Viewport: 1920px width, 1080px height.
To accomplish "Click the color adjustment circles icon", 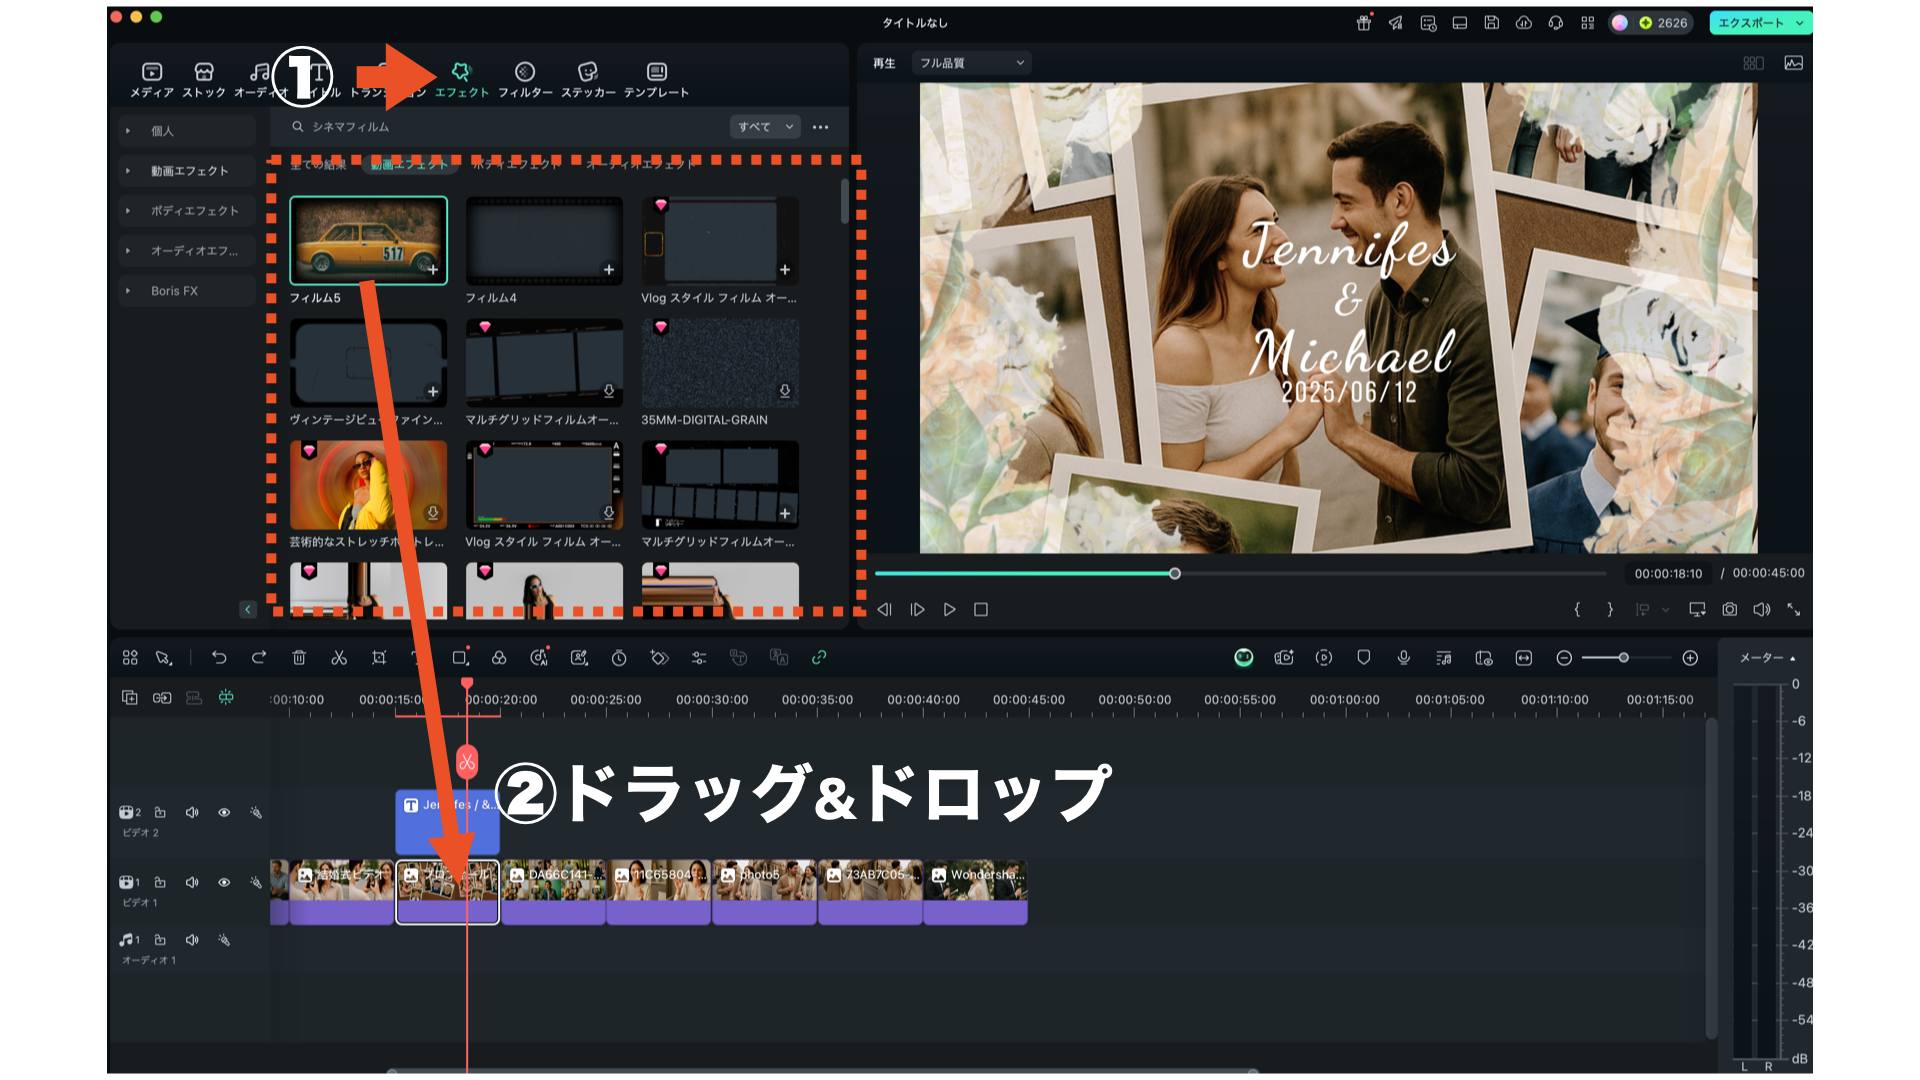I will coord(499,657).
